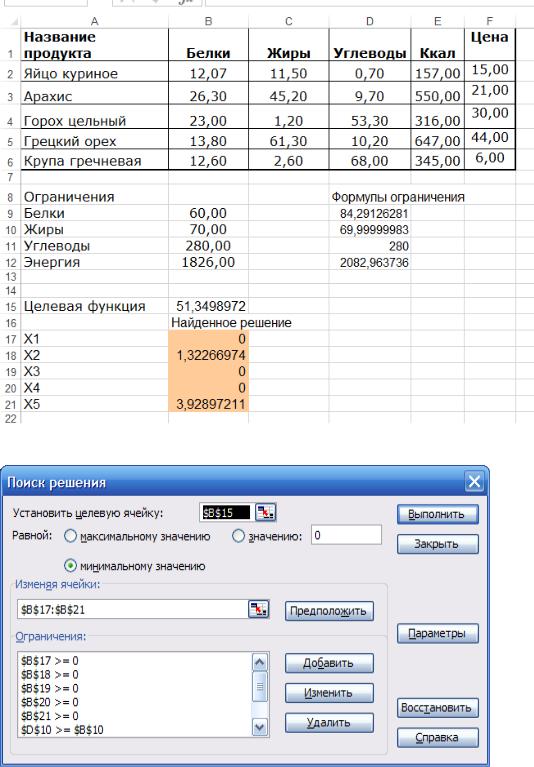Click cell Грецкий орех
The width and height of the screenshot is (534, 767).
(94, 139)
